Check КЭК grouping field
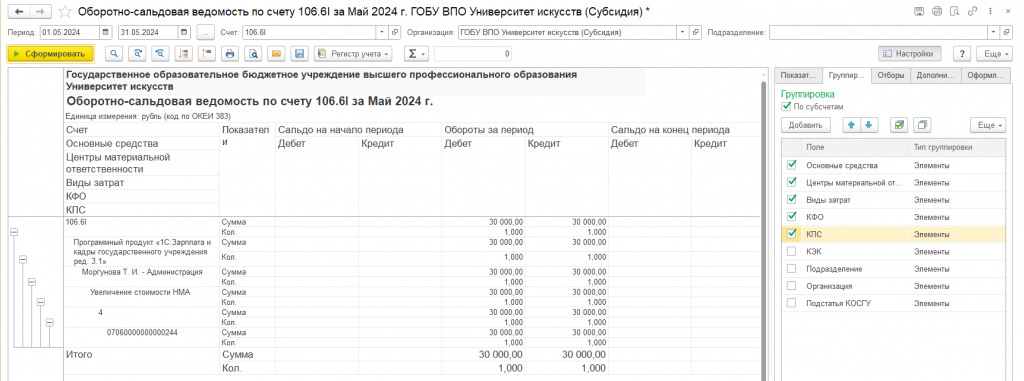 click(x=792, y=251)
